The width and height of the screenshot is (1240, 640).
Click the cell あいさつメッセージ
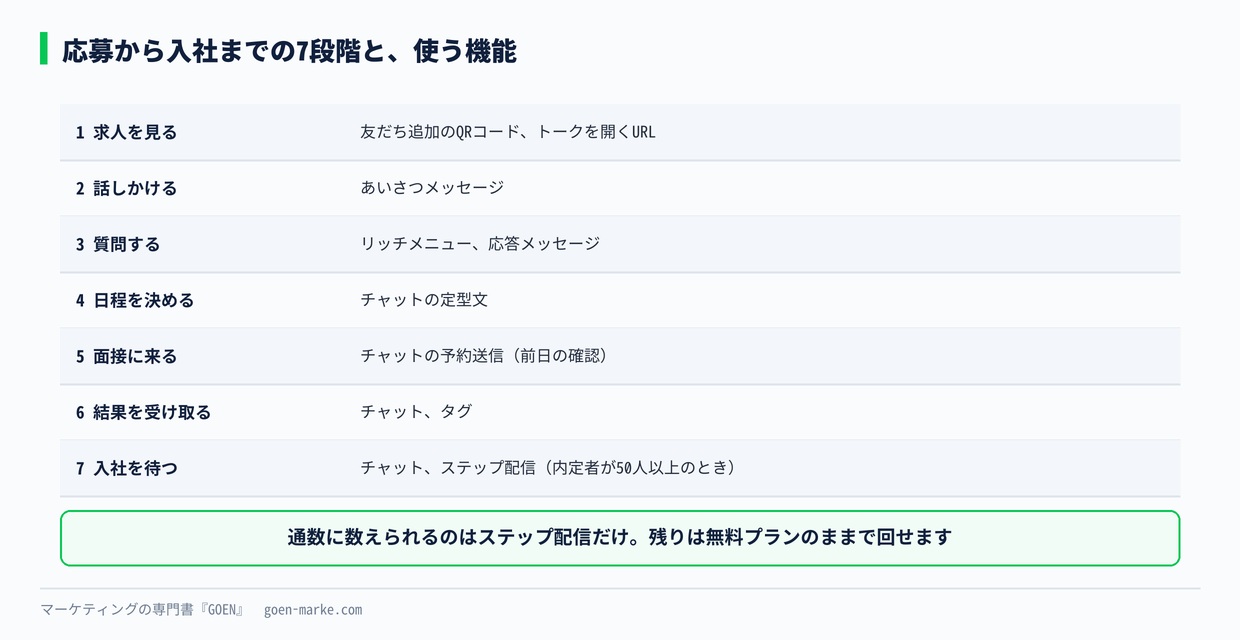pos(432,188)
